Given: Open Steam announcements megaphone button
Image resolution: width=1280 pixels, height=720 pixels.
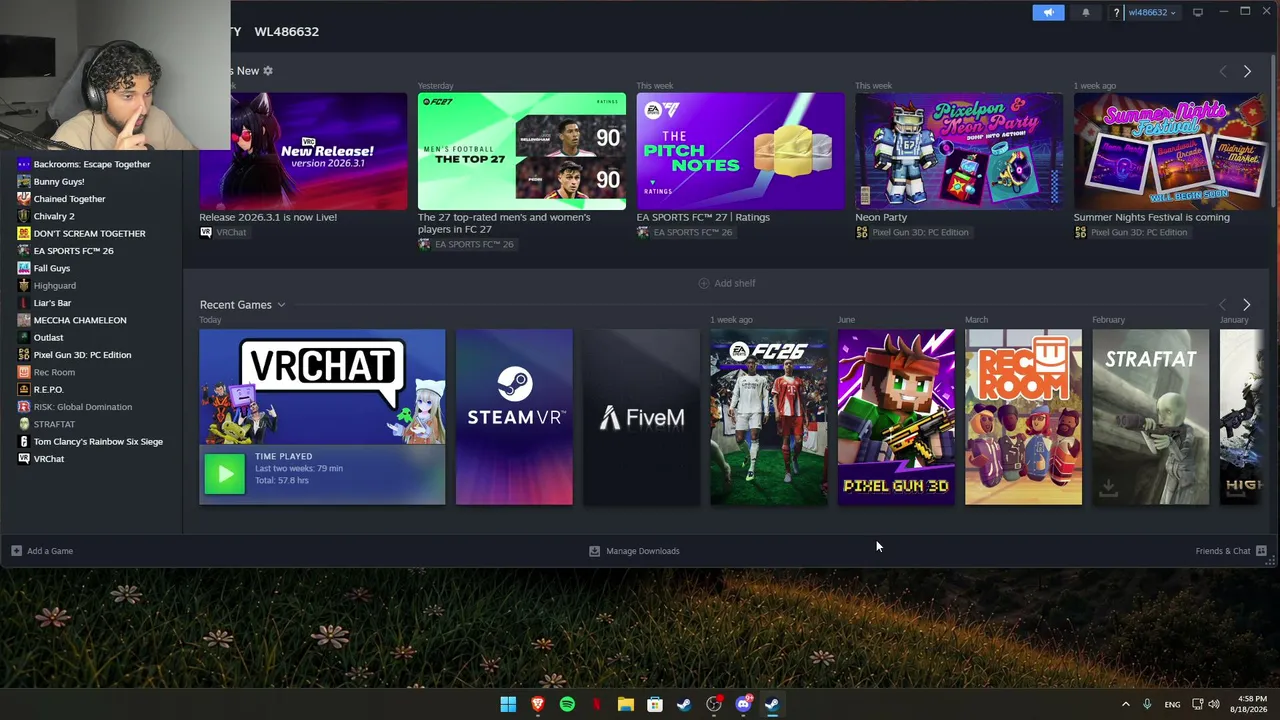Looking at the screenshot, I should [1048, 12].
